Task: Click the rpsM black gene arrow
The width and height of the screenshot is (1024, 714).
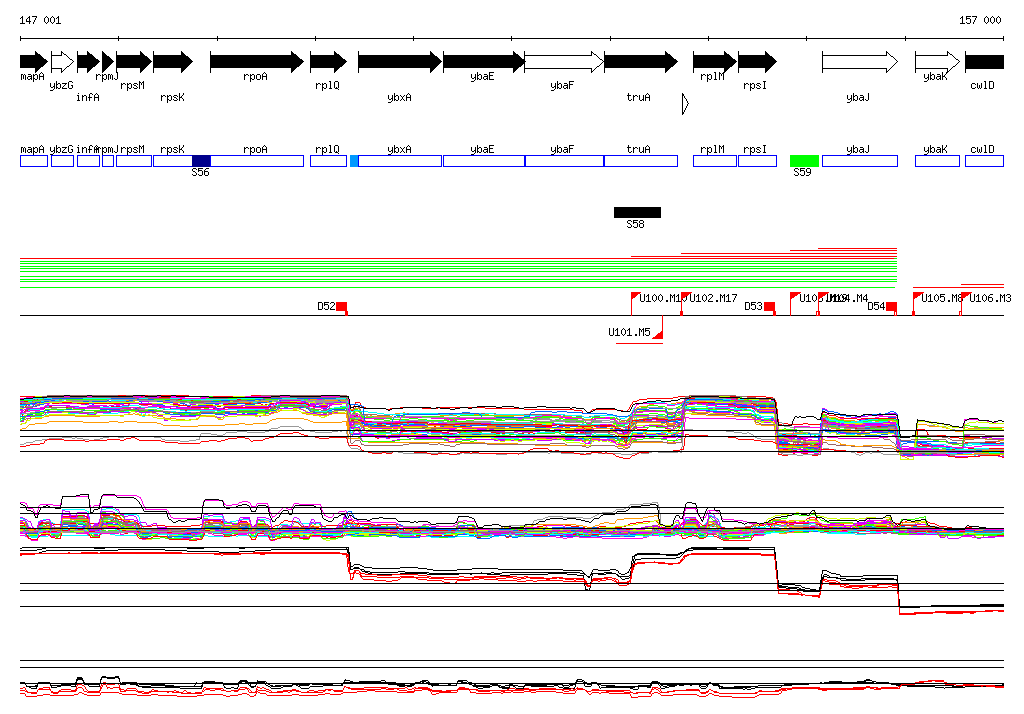Action: coord(134,62)
